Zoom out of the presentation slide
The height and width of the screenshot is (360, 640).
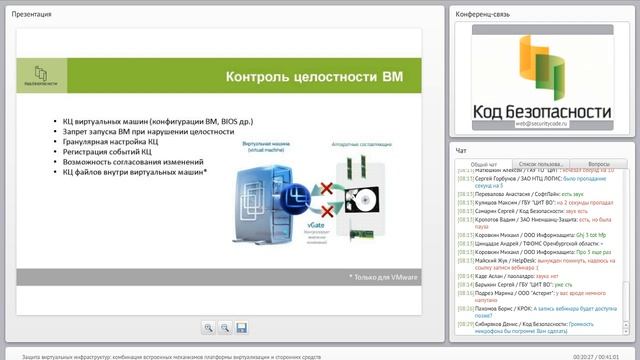point(224,328)
